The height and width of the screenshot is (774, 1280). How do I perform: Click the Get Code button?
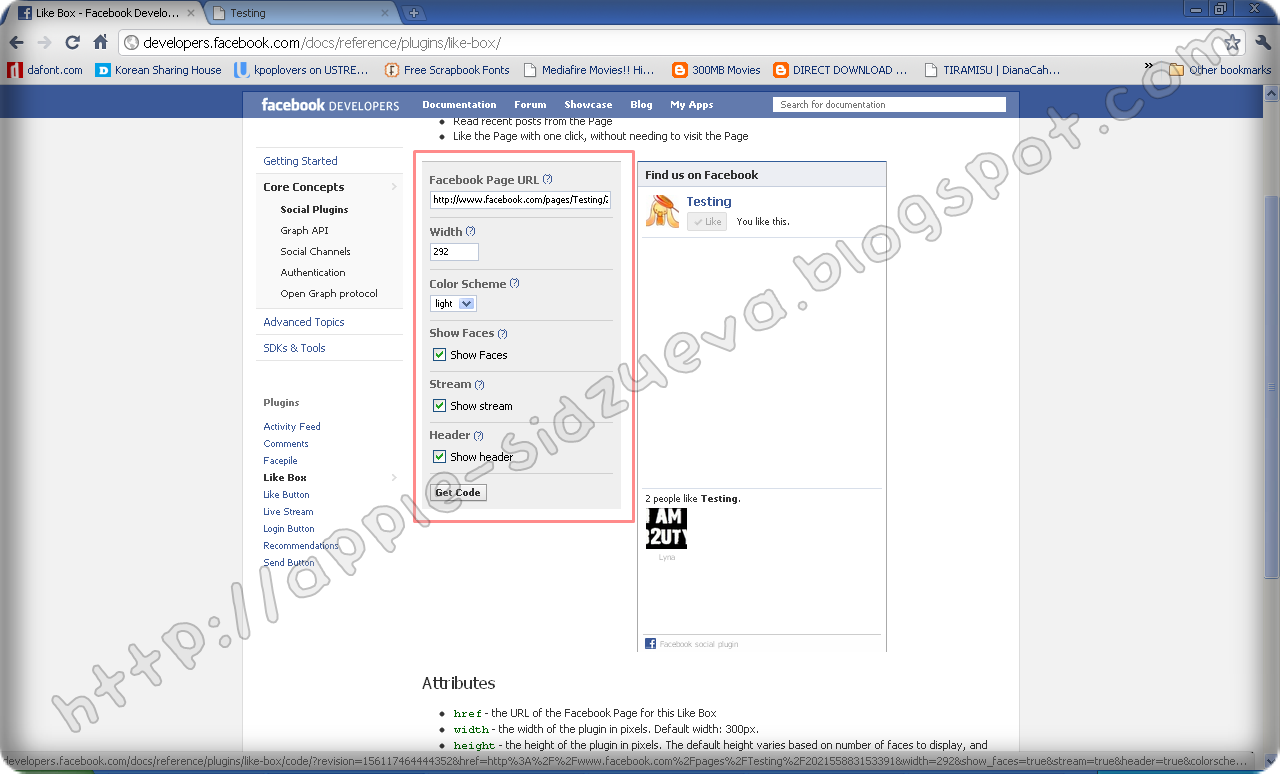tap(458, 492)
